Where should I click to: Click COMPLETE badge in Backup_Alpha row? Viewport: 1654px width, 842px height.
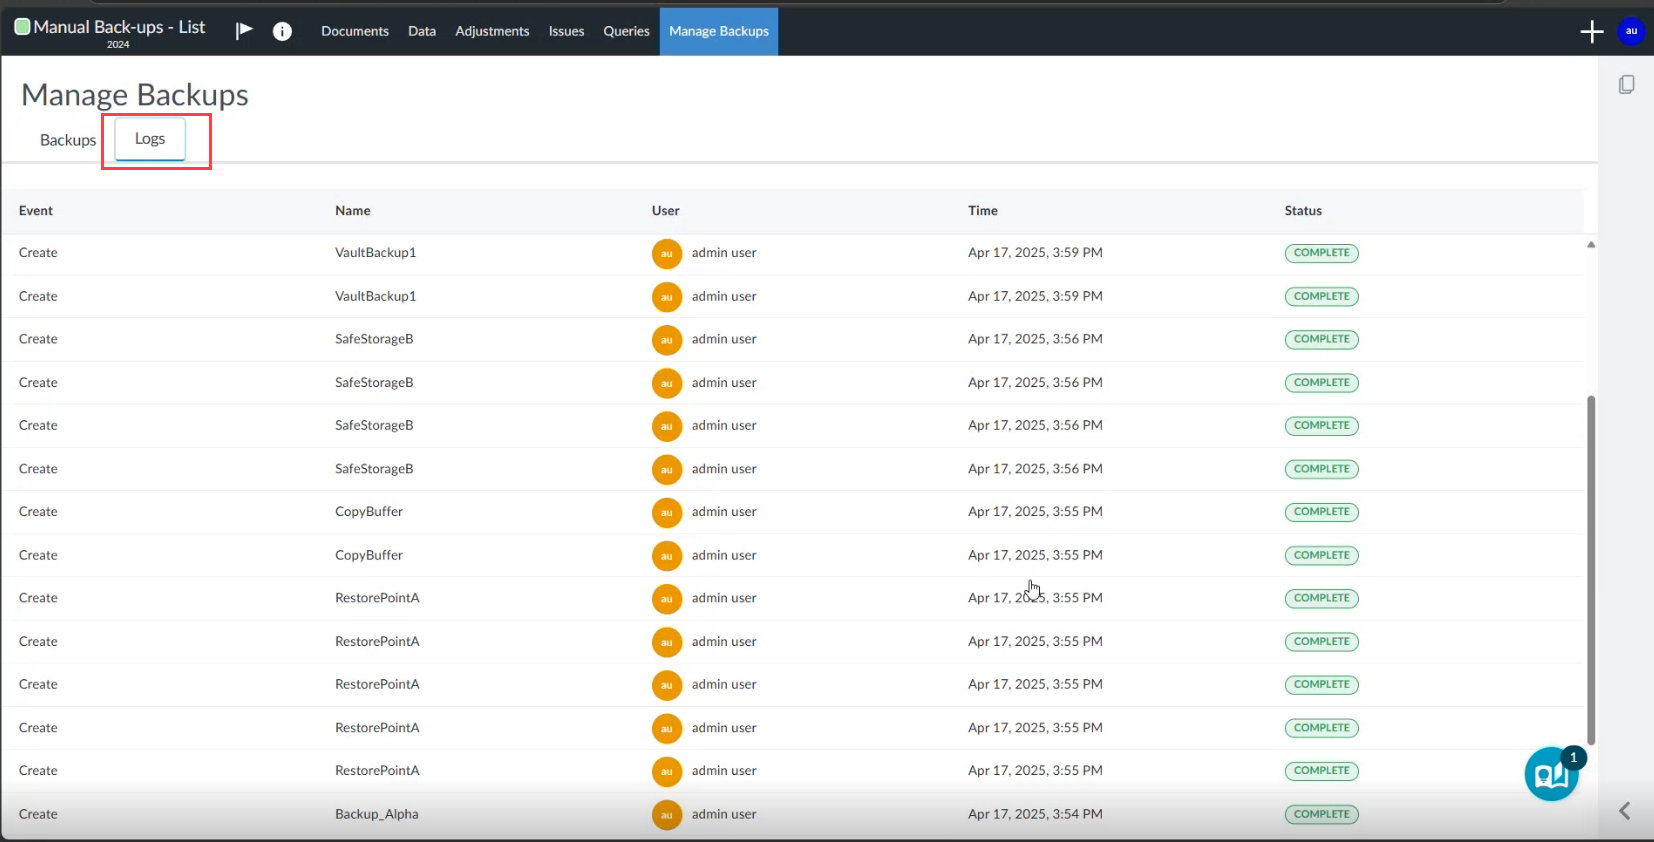(1321, 814)
